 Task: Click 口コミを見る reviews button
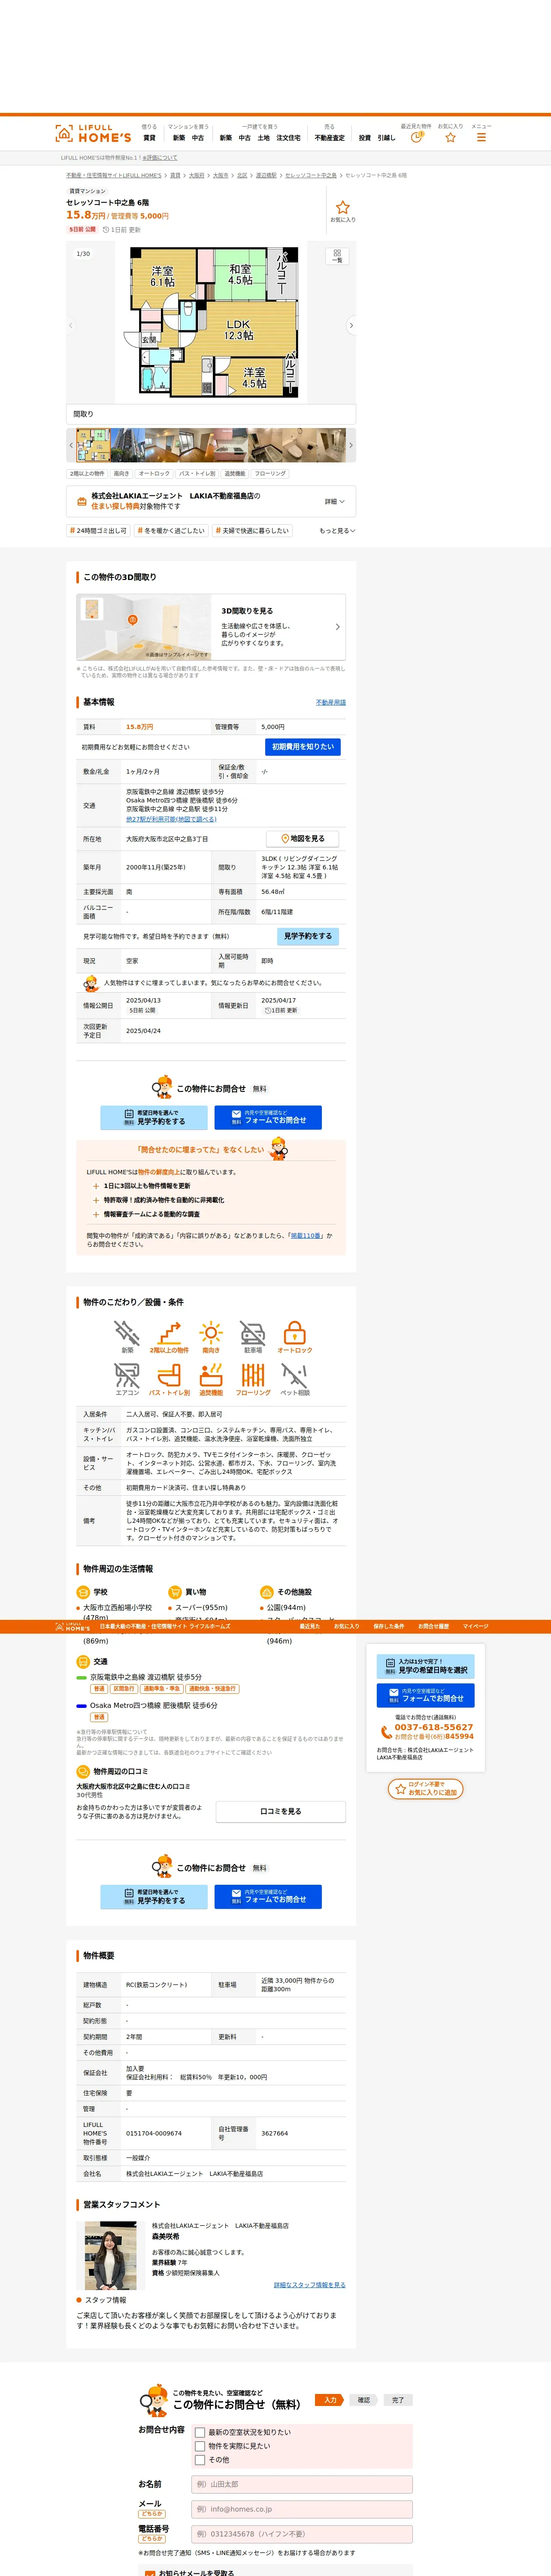tap(281, 1811)
